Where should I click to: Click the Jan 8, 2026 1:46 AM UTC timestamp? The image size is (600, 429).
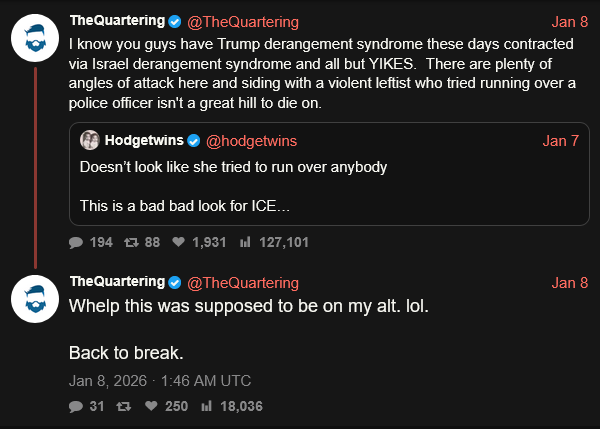[160, 381]
